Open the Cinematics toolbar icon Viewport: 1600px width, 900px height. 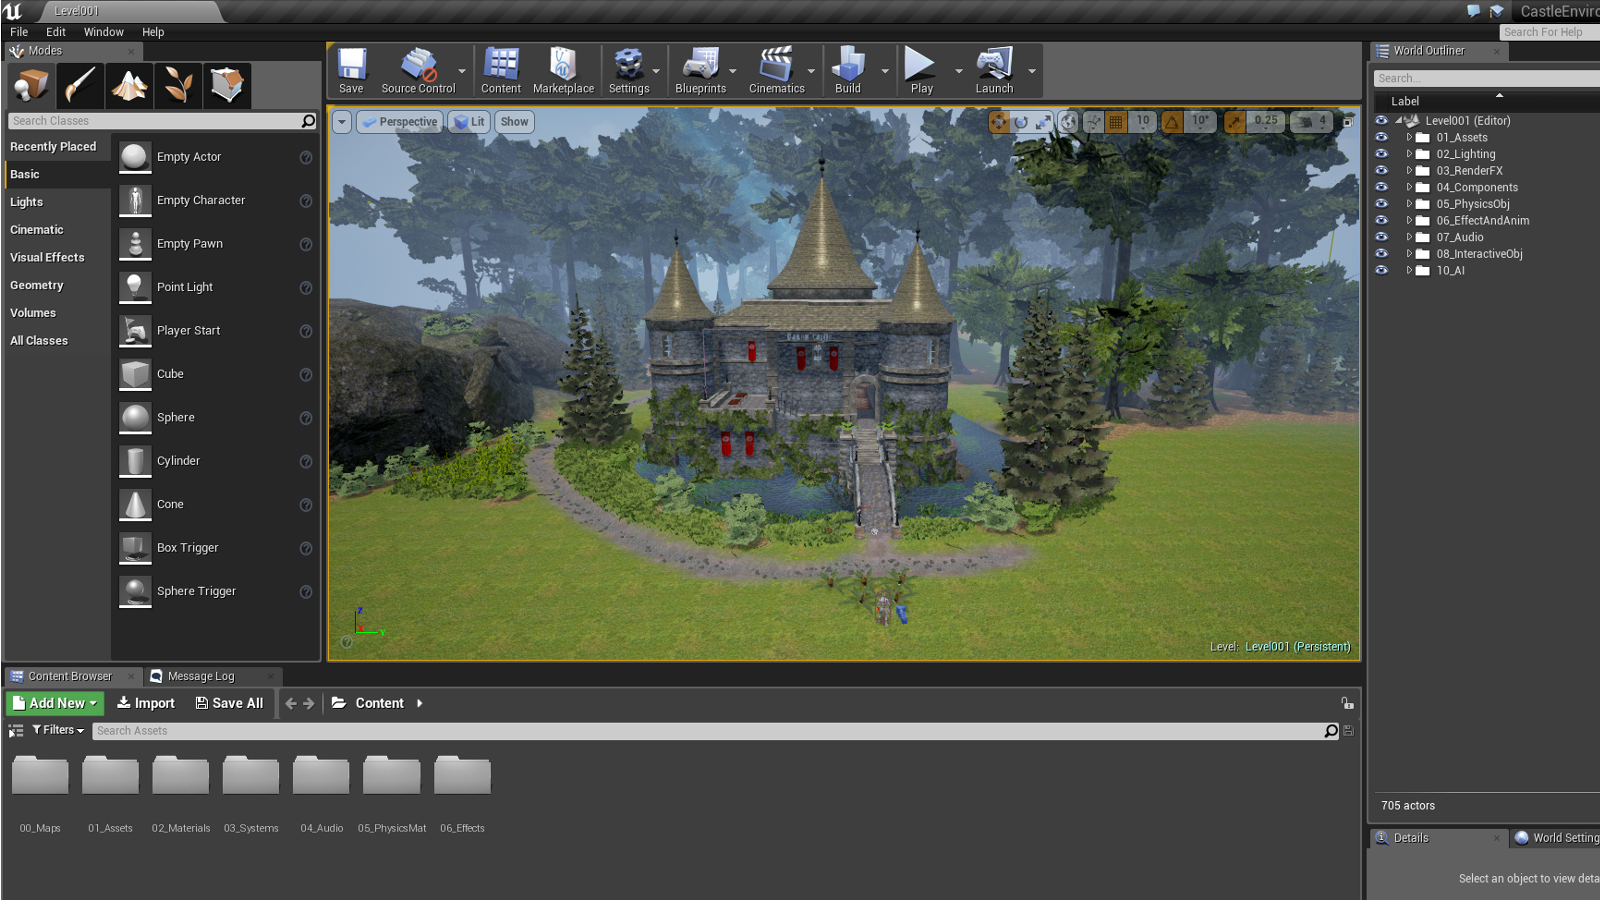pyautogui.click(x=777, y=71)
